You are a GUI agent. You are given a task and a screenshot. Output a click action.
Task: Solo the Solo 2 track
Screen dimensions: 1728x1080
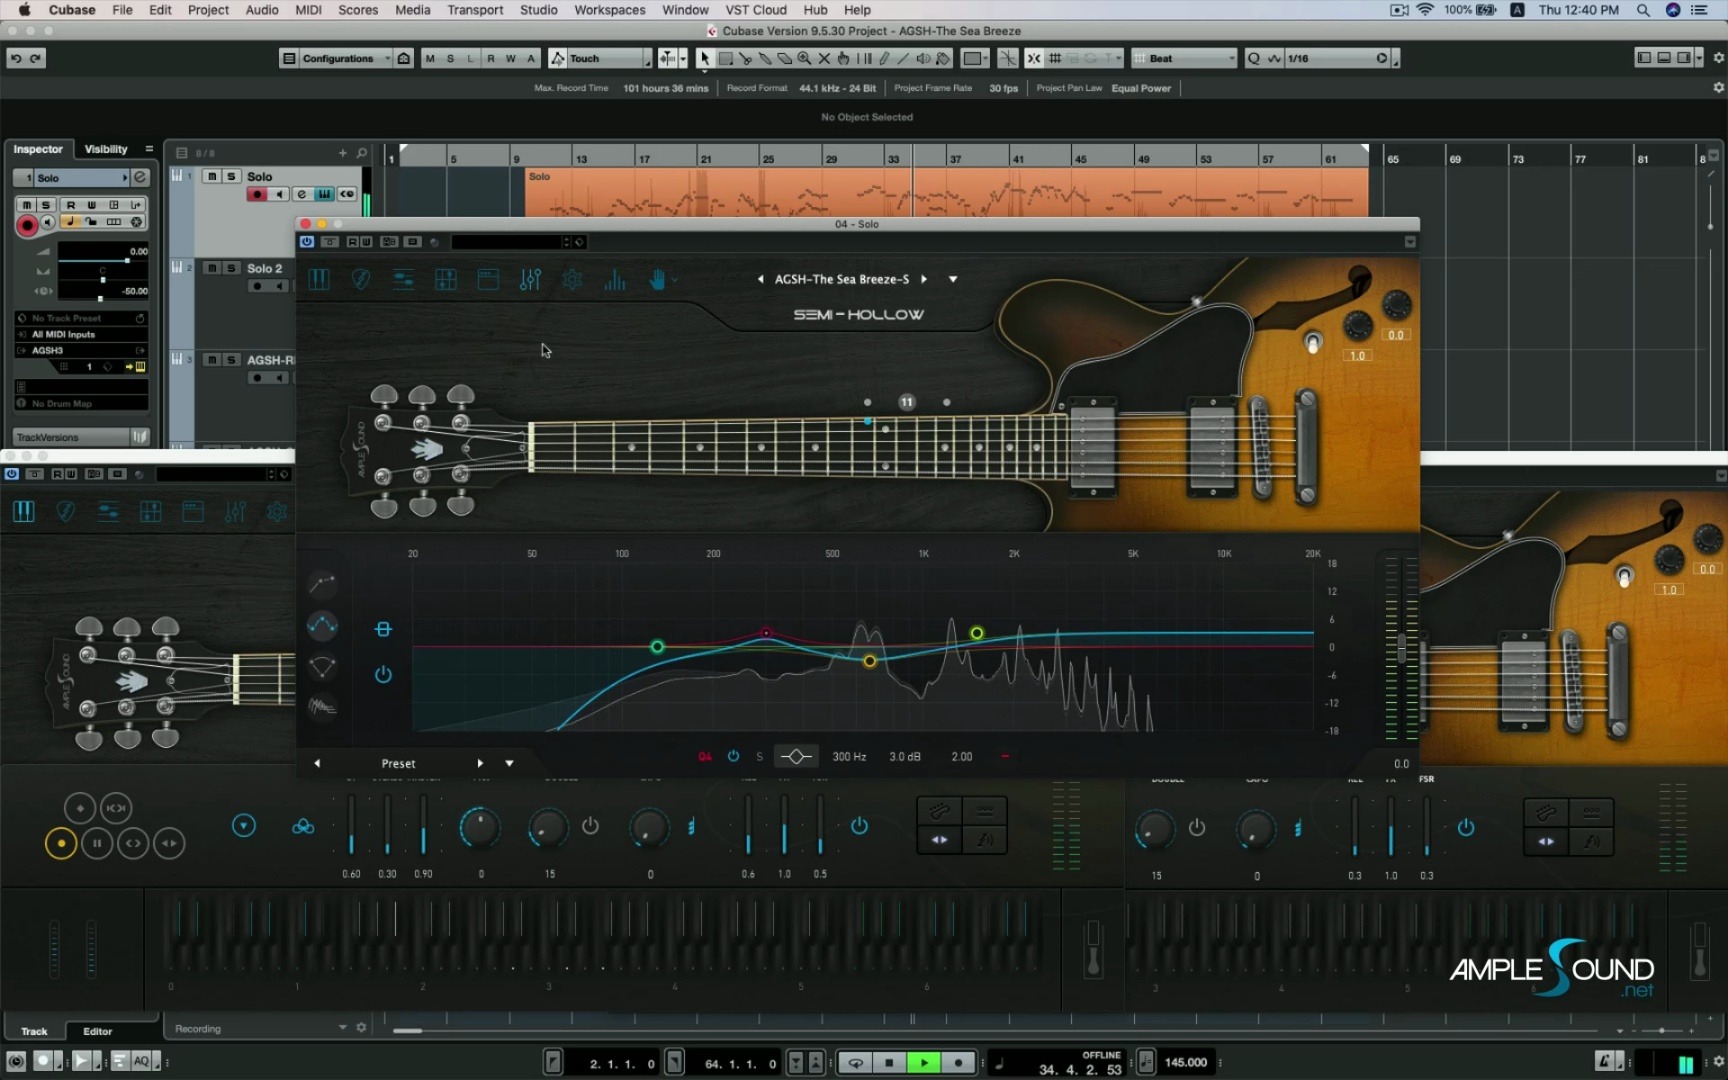(231, 268)
